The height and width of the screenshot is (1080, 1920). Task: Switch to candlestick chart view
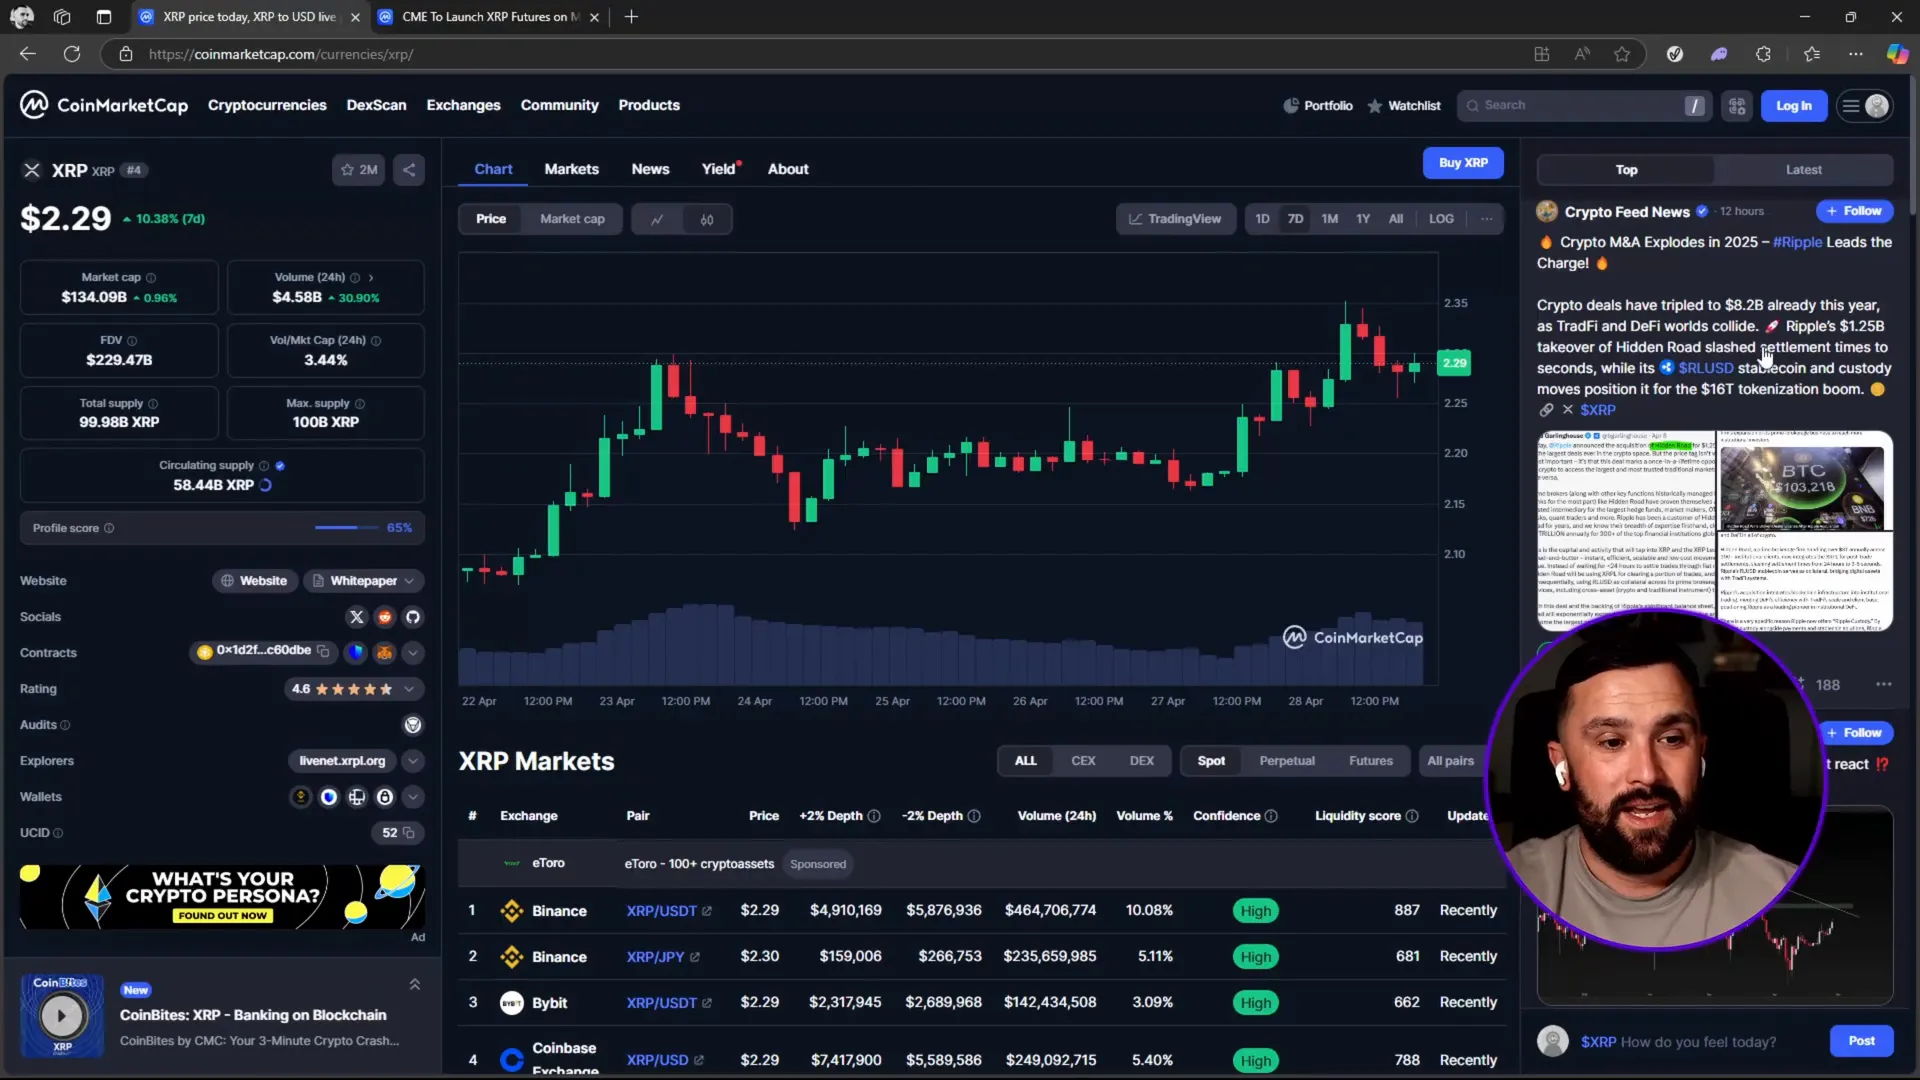pyautogui.click(x=707, y=219)
